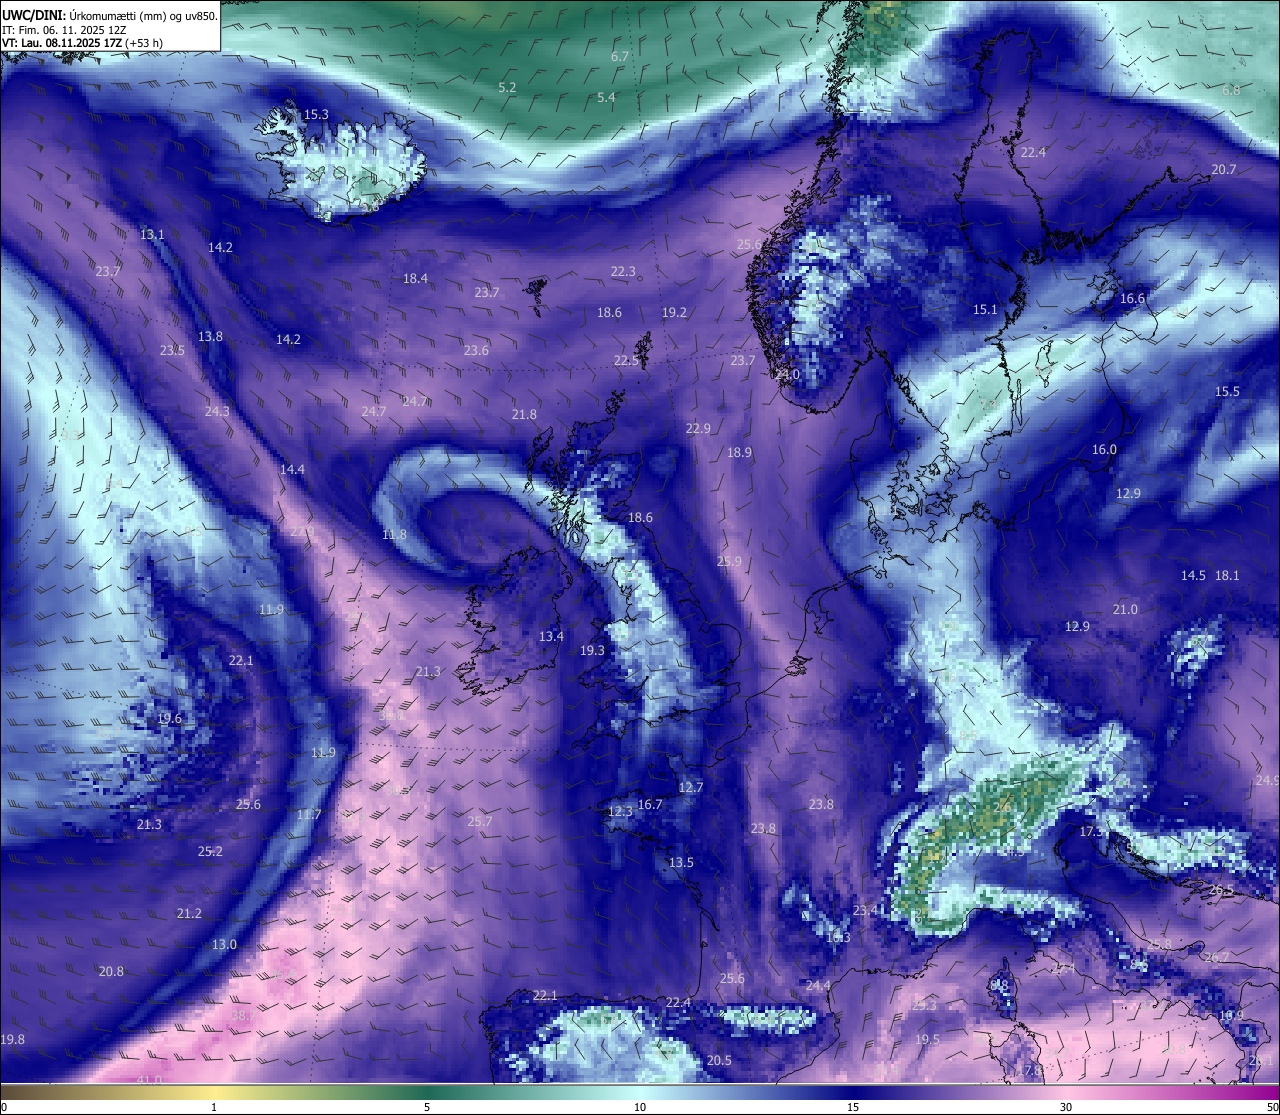Click the 11.8 value inside the cyclone spiral

coord(394,535)
